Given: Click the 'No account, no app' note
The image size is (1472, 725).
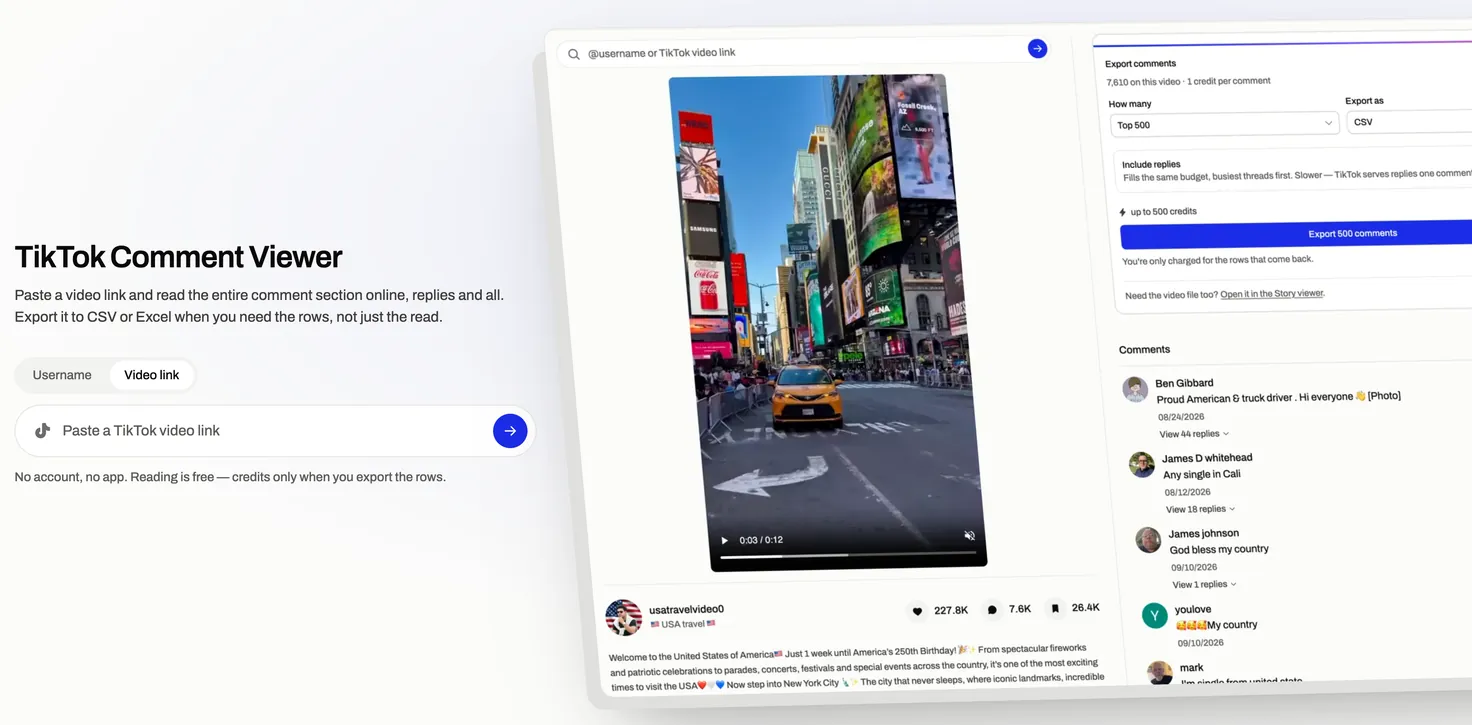Looking at the screenshot, I should click(230, 477).
